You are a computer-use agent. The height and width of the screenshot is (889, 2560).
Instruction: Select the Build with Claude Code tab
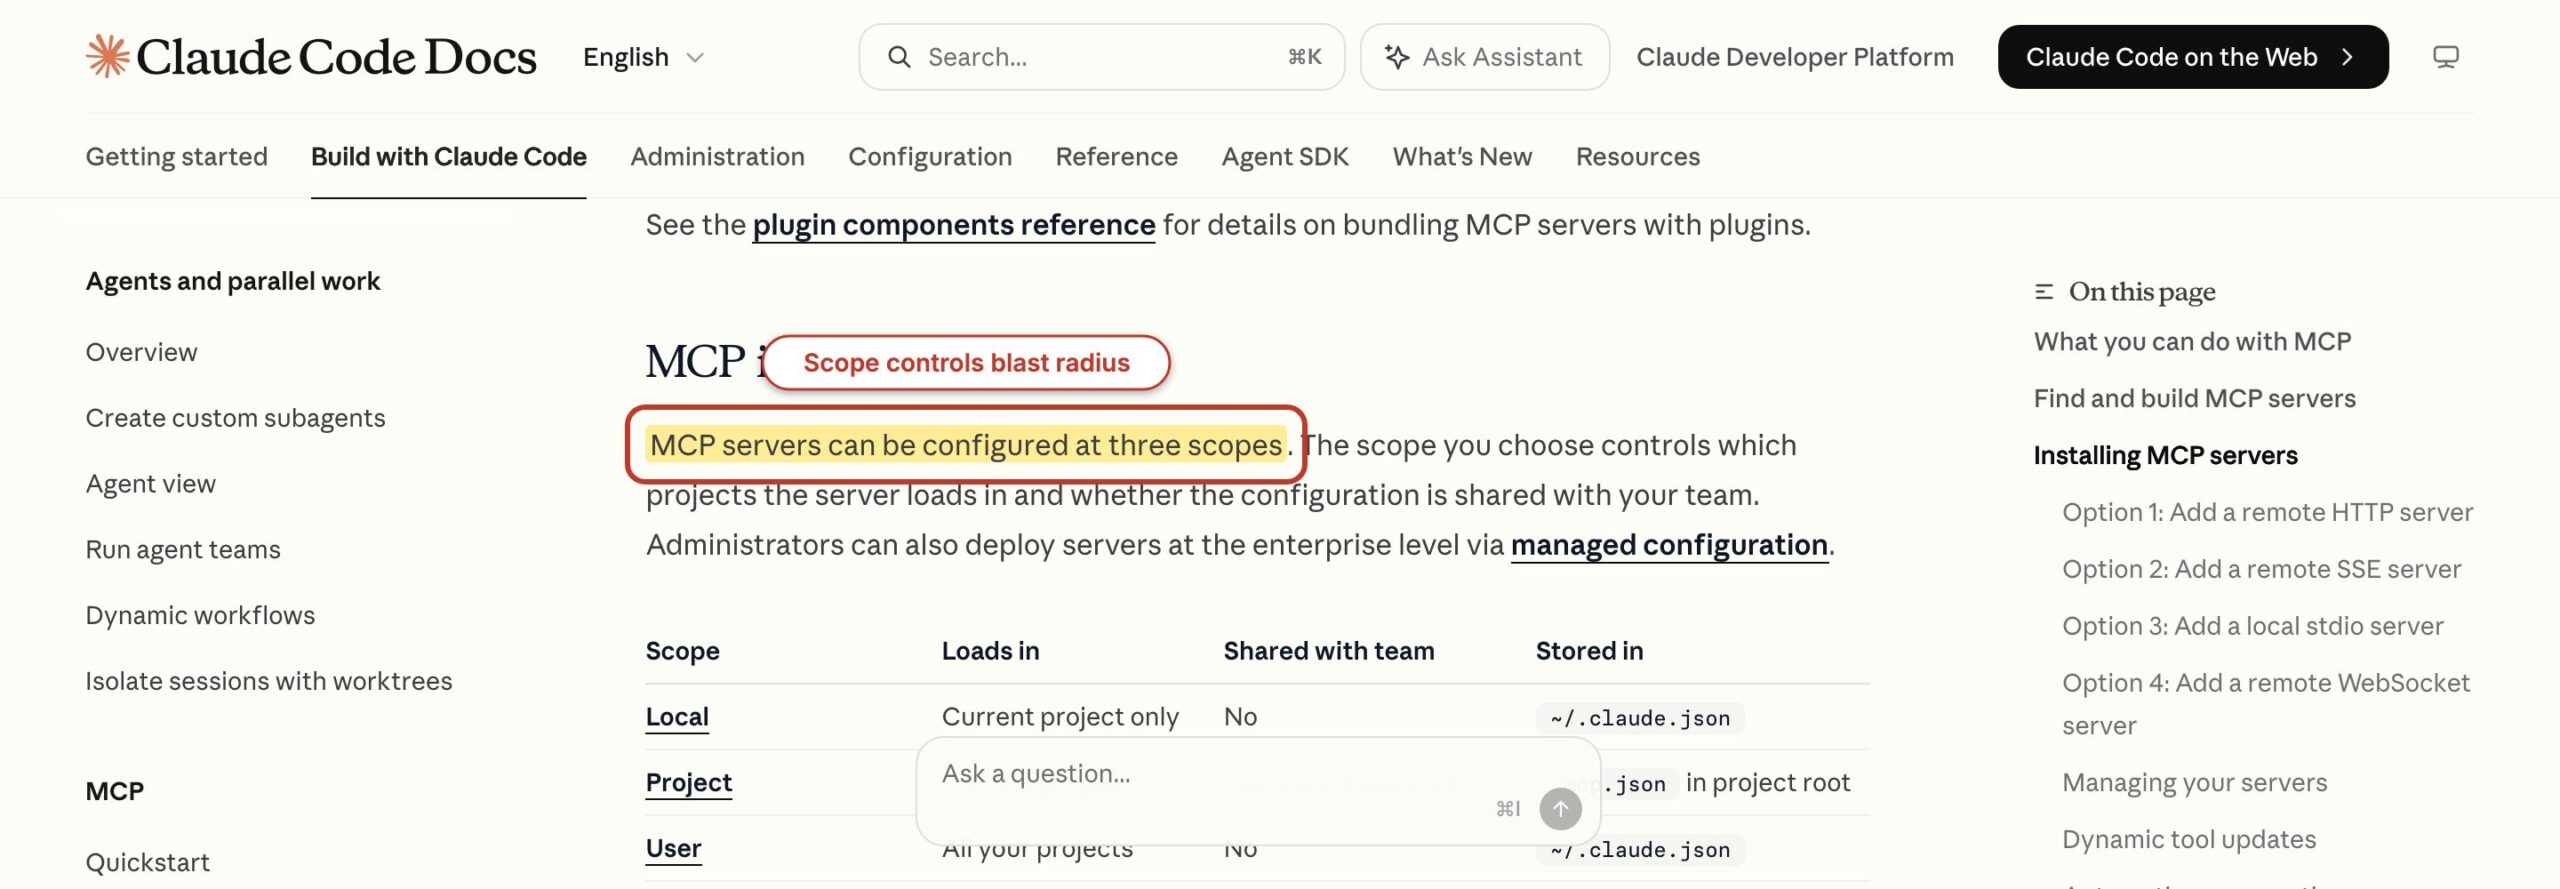click(x=448, y=156)
